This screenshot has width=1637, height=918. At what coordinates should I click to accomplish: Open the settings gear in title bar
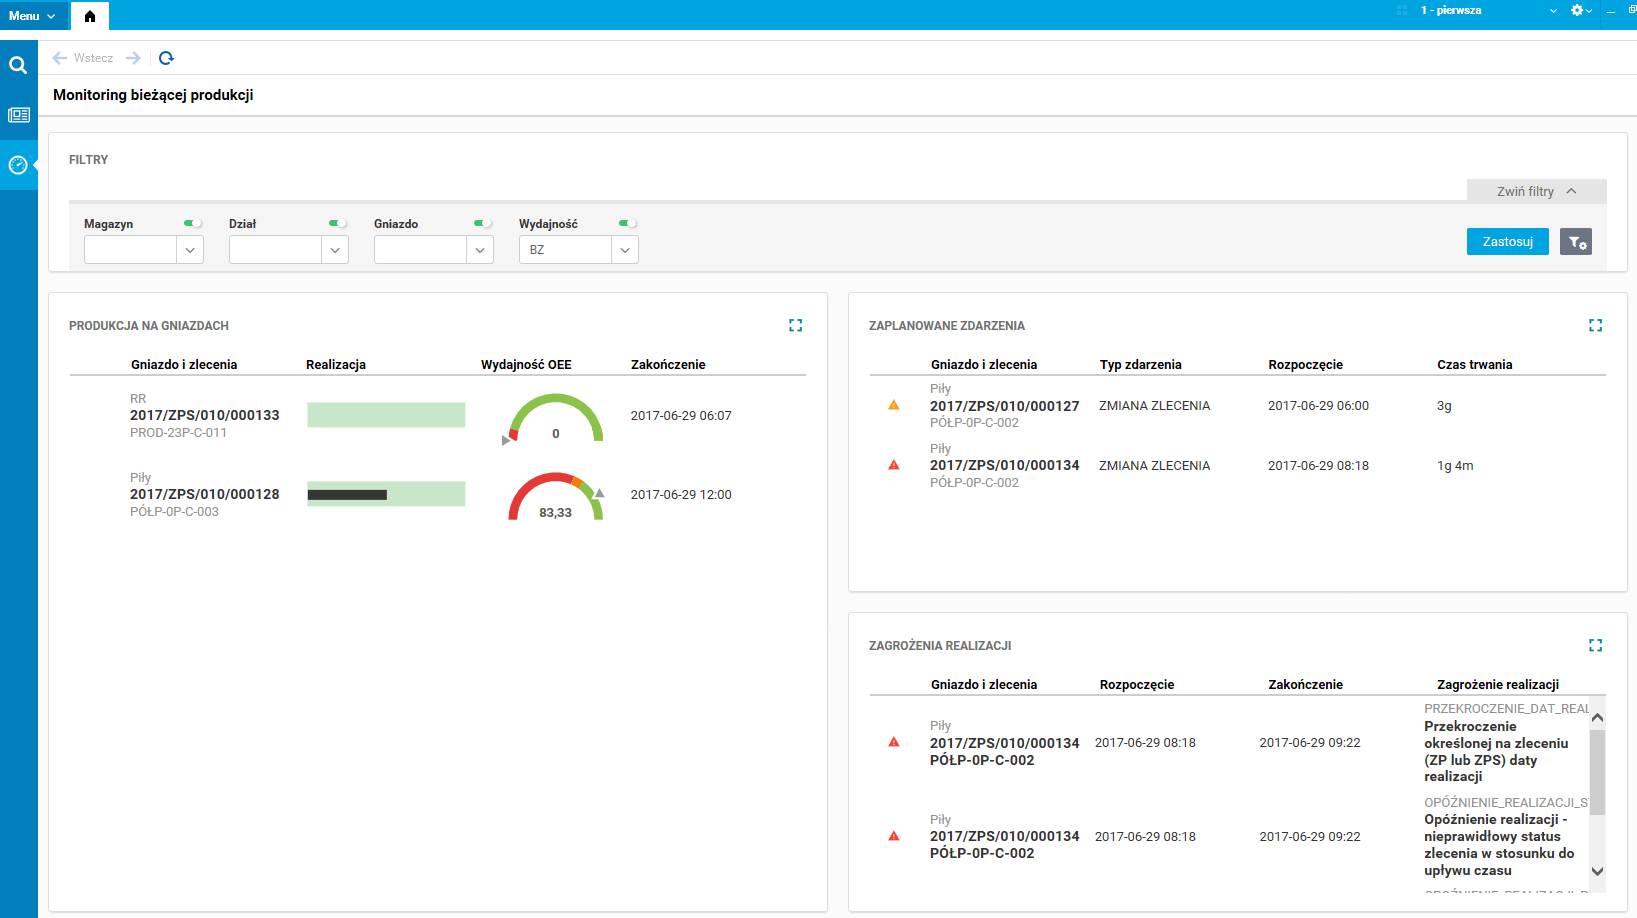click(1578, 10)
